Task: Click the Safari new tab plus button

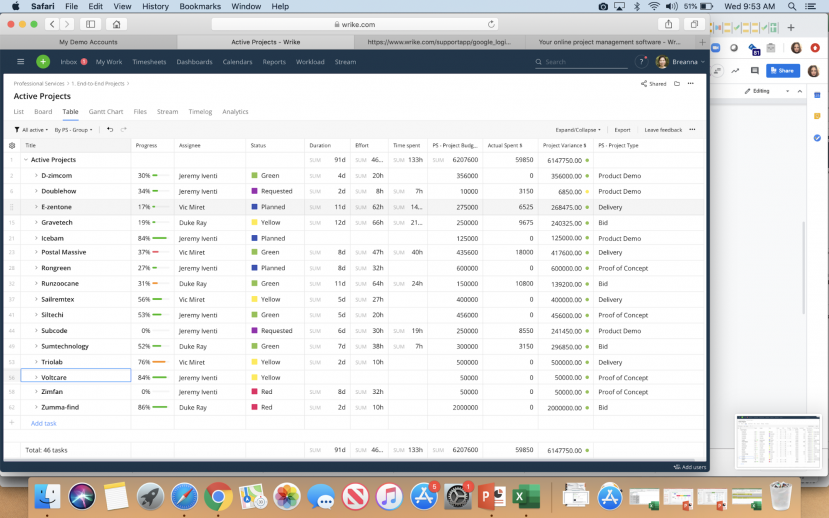Action: click(x=702, y=42)
